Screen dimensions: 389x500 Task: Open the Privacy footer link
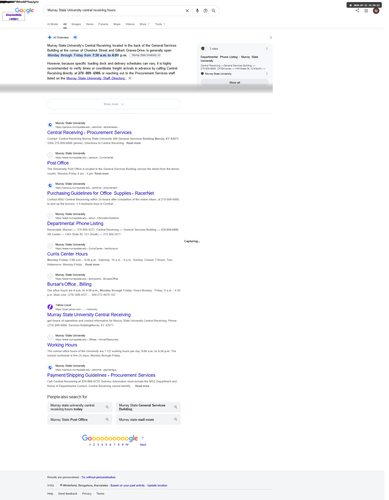click(x=87, y=494)
